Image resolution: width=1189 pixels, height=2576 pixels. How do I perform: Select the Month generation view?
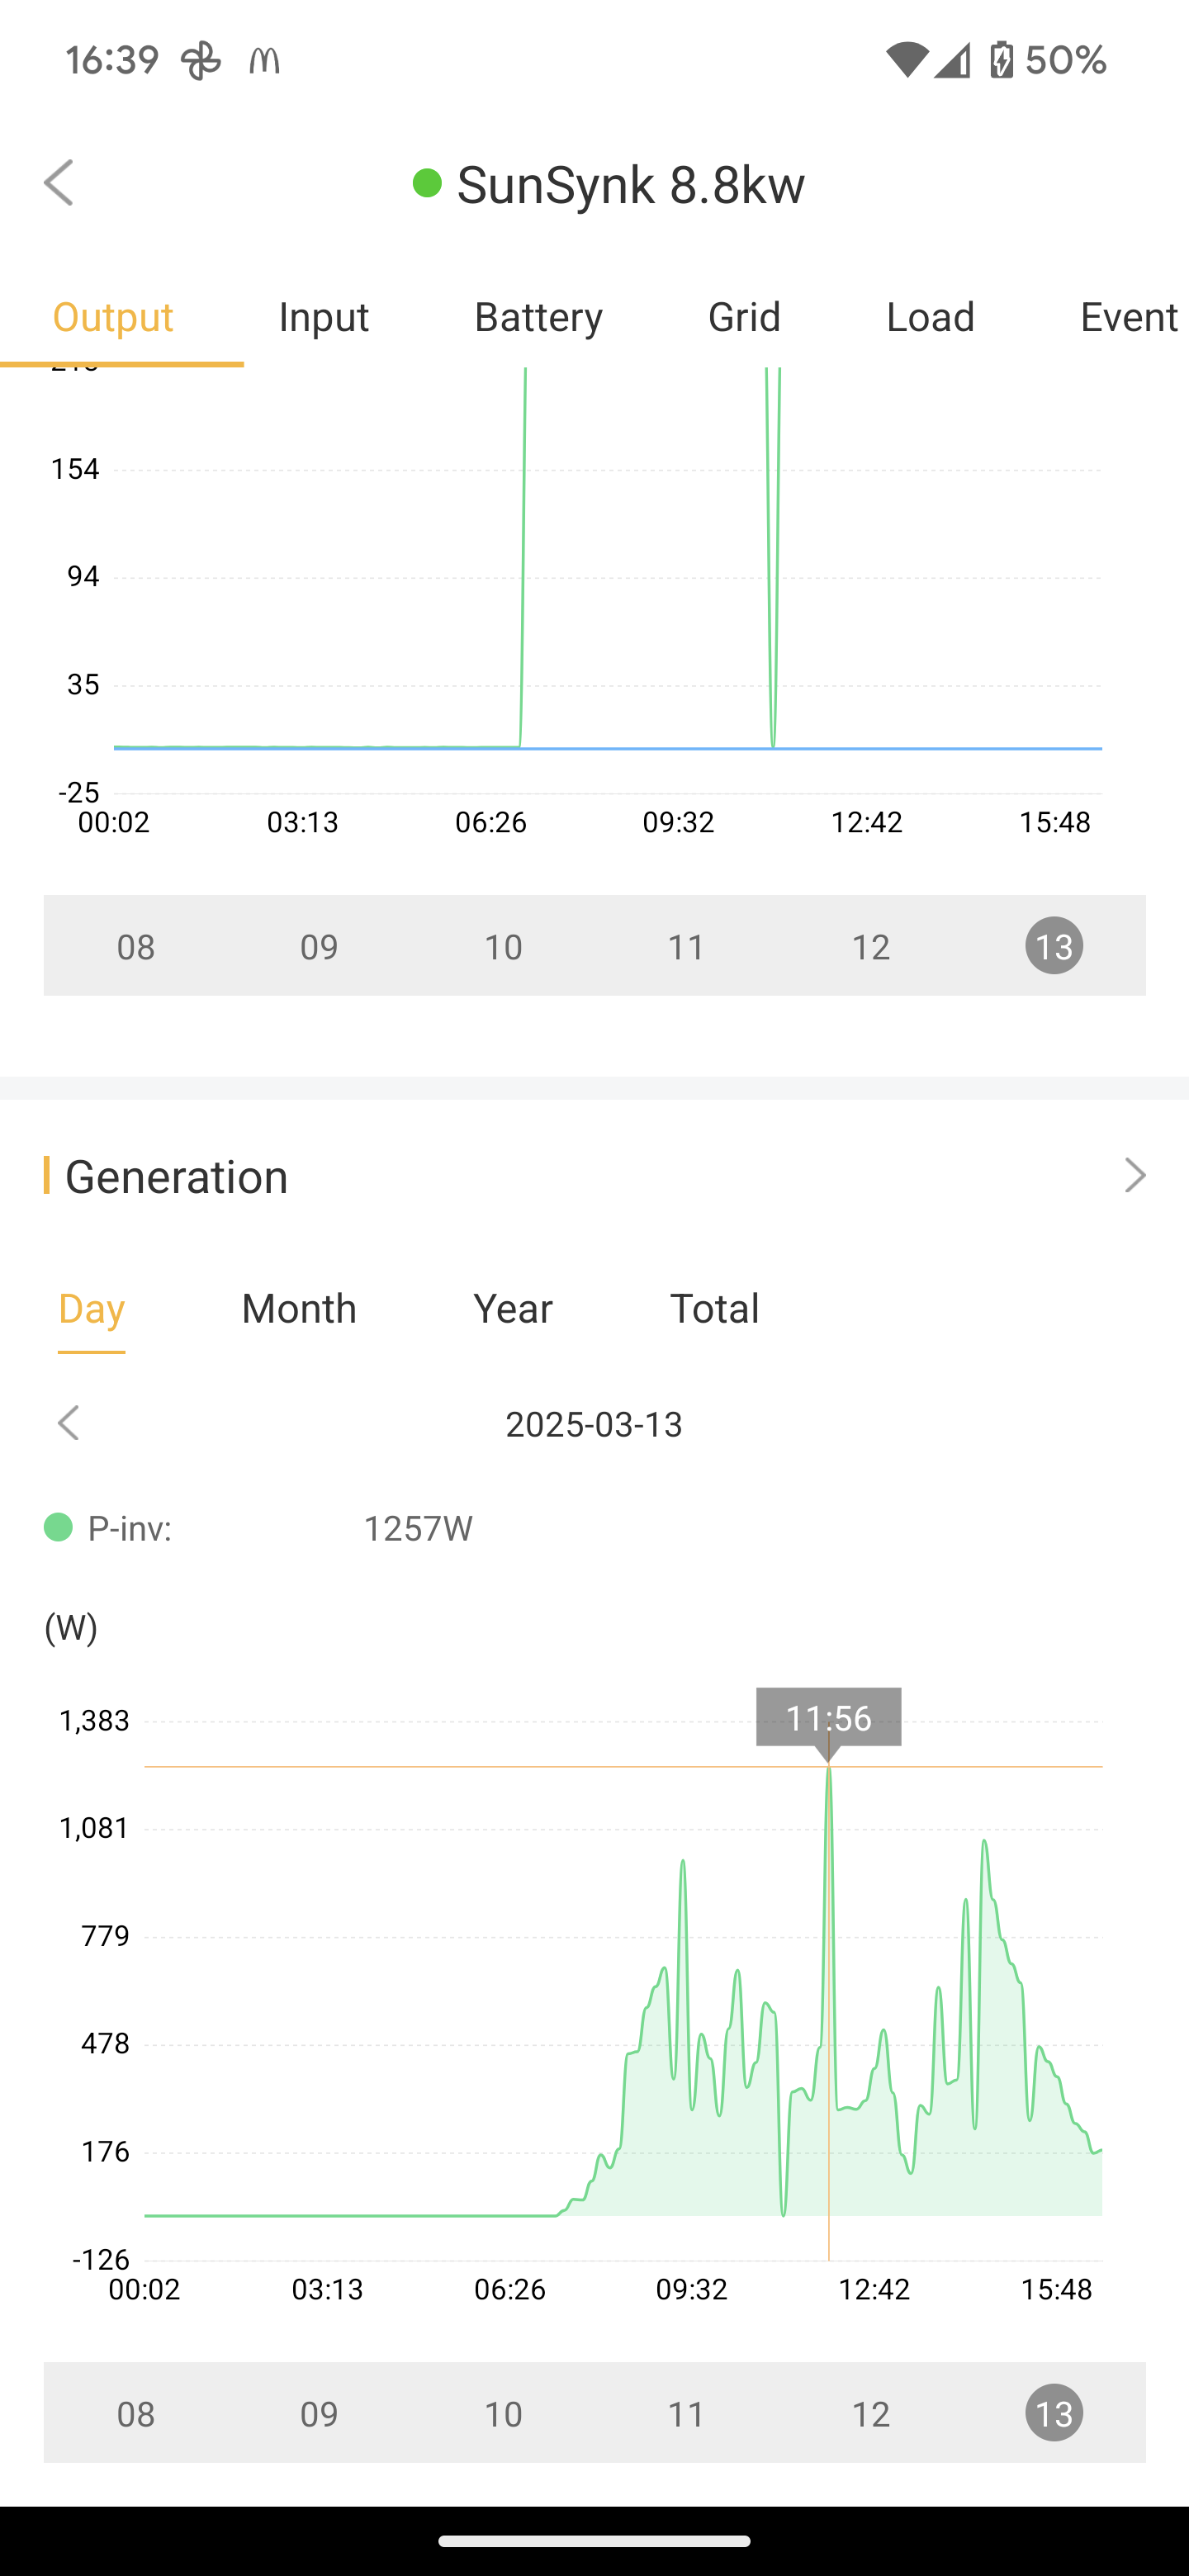pyautogui.click(x=299, y=1308)
